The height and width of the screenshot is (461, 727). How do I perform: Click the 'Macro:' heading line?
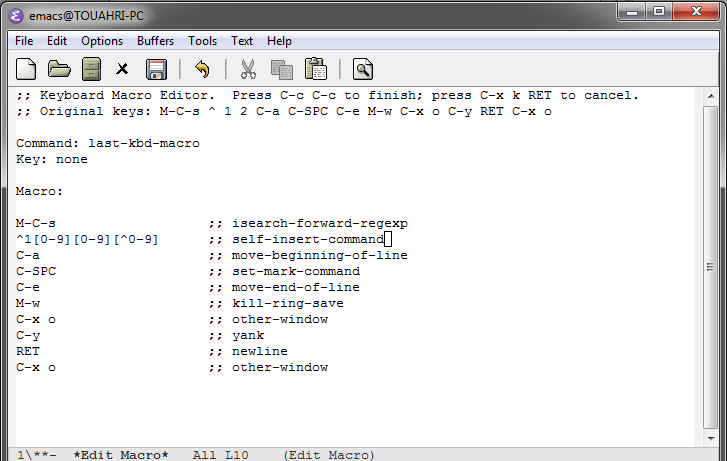[x=39, y=192]
